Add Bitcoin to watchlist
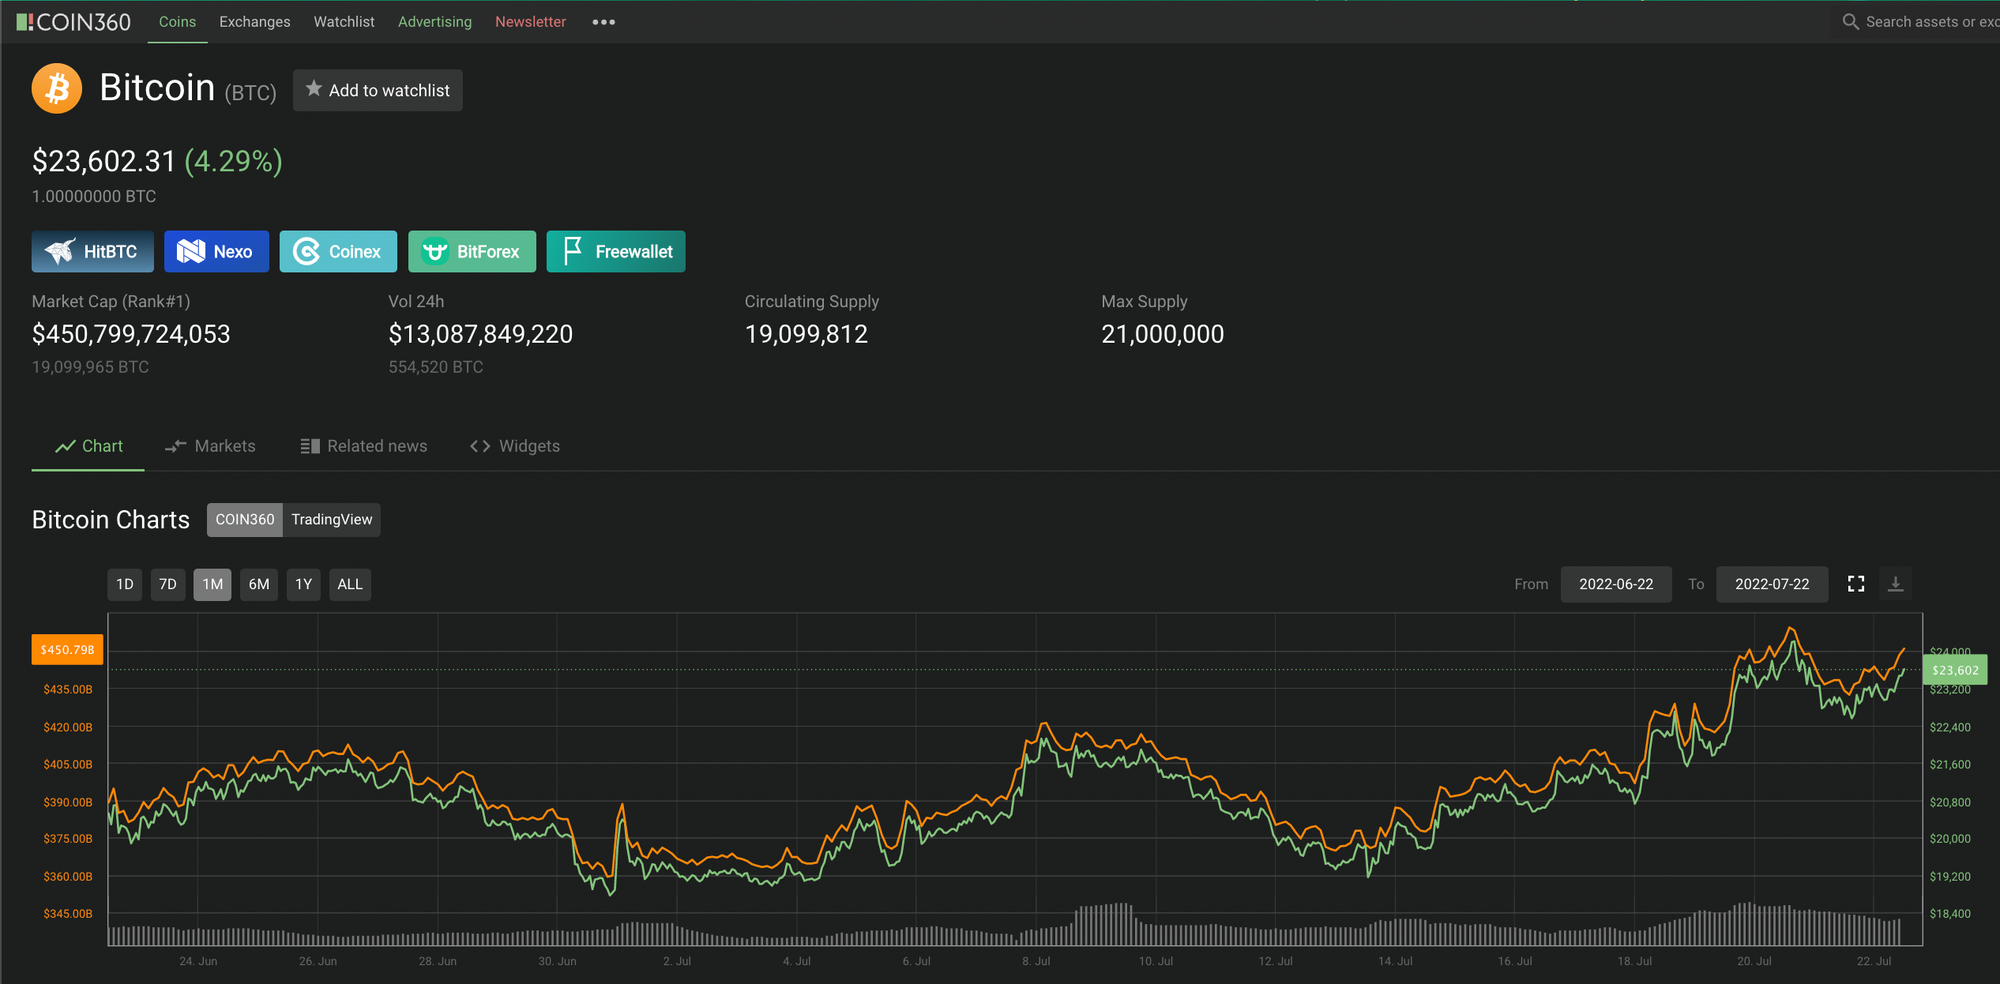The width and height of the screenshot is (2000, 984). [x=378, y=90]
